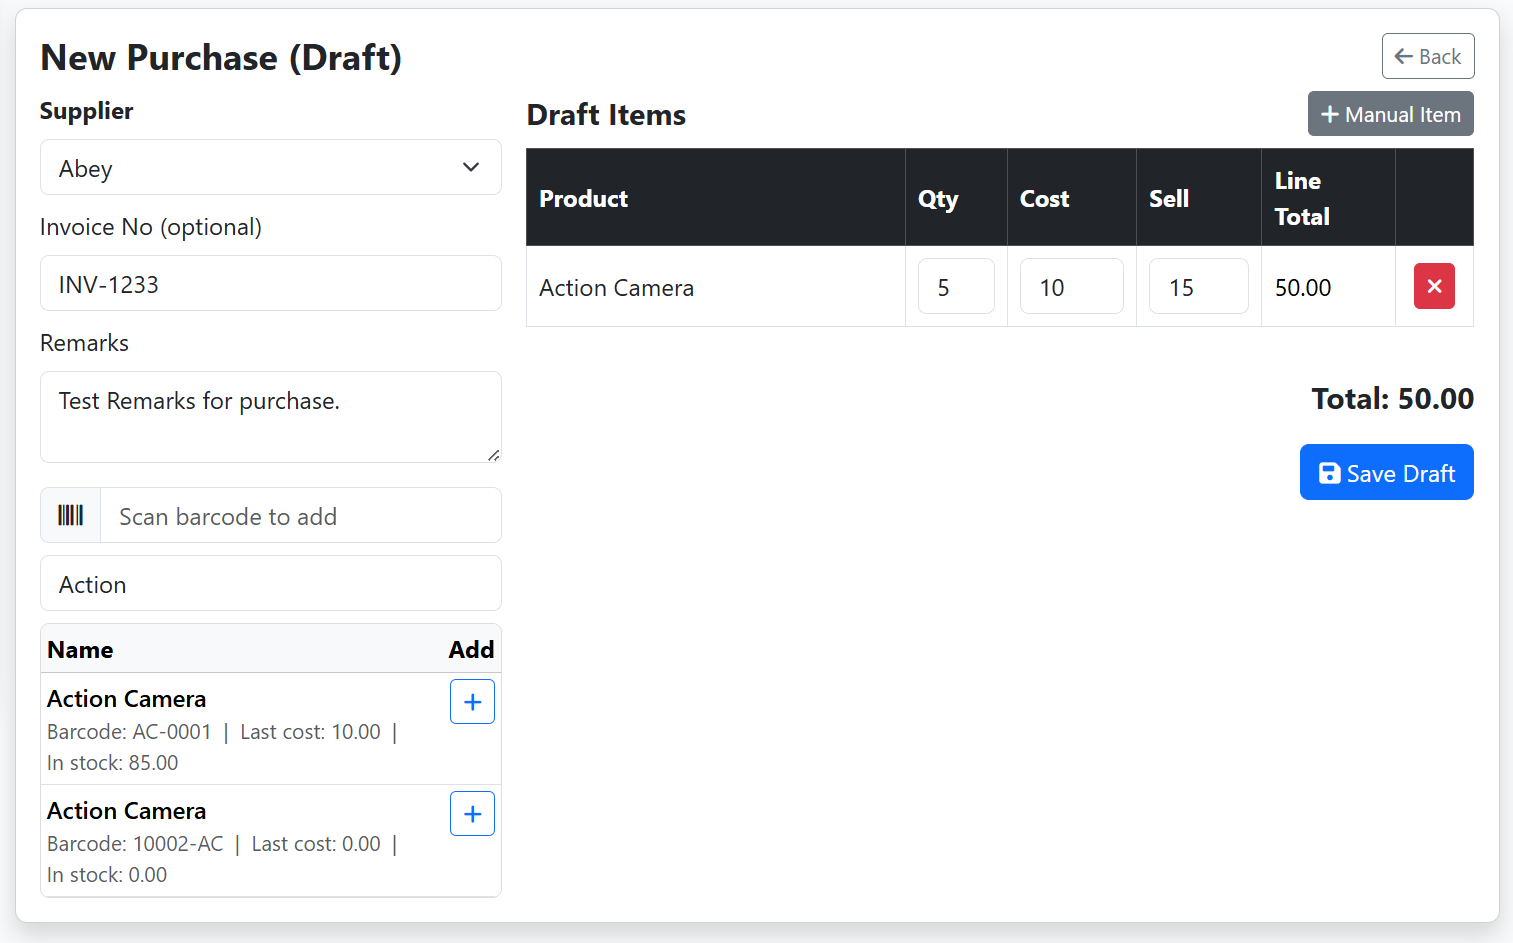
Task: Click the plus icon on Manual Item button
Action: point(1330,113)
